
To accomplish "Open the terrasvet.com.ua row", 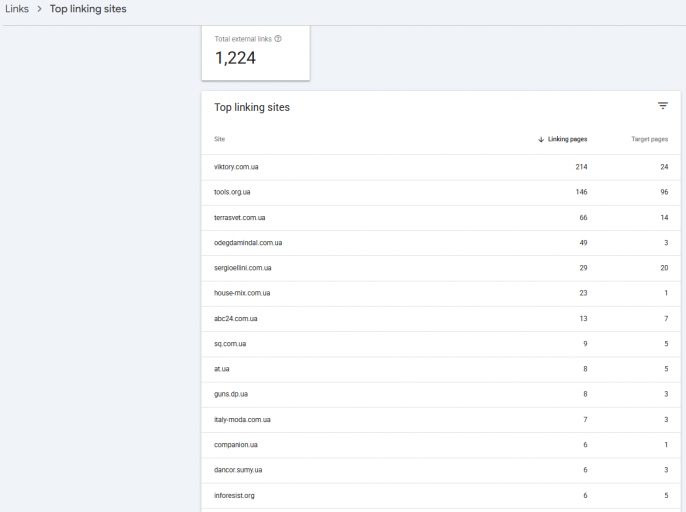I will (441, 218).
